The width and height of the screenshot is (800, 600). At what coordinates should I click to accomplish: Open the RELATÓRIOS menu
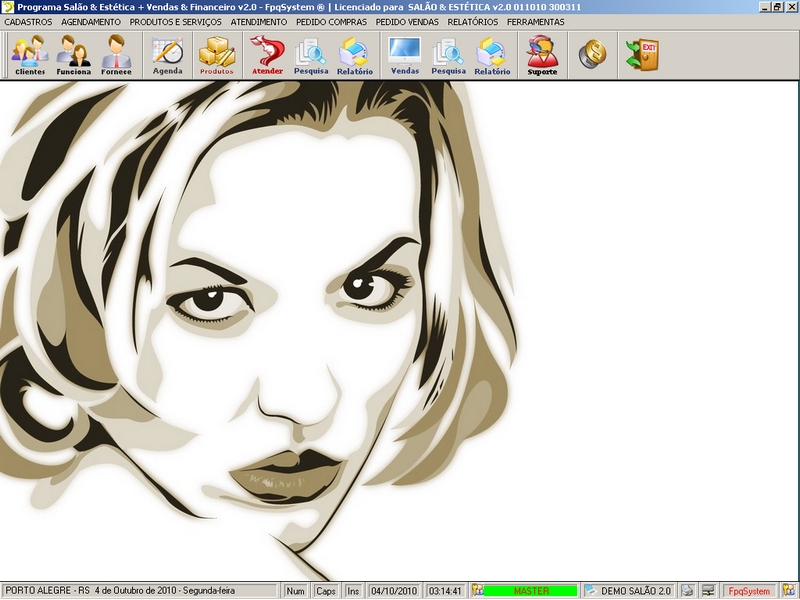tap(472, 22)
